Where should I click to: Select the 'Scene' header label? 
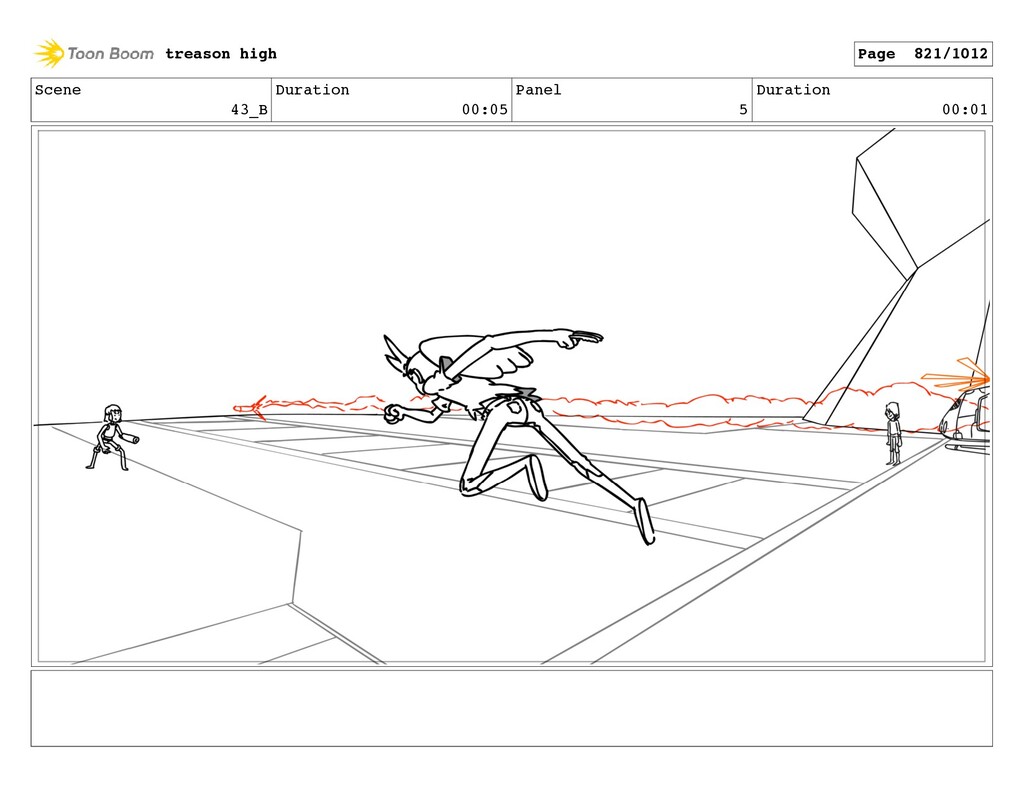coord(58,89)
